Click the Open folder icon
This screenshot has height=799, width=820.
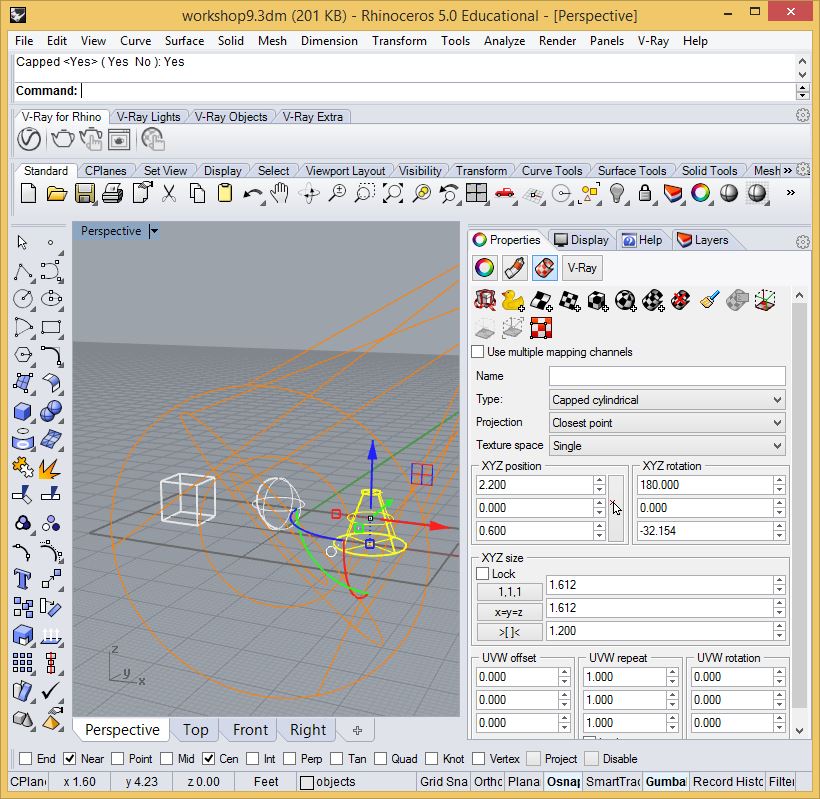coord(56,193)
